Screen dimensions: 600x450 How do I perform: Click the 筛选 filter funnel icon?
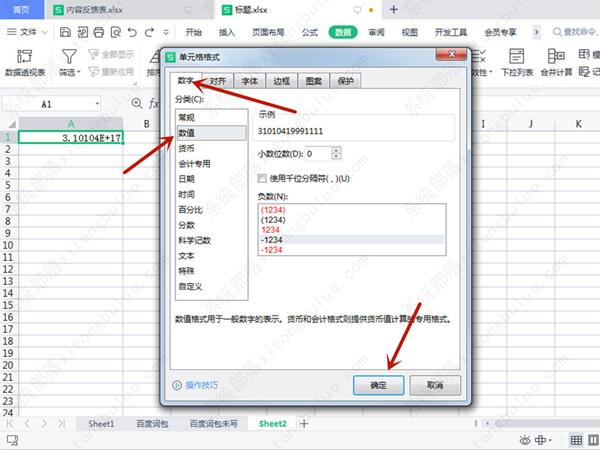tap(69, 55)
